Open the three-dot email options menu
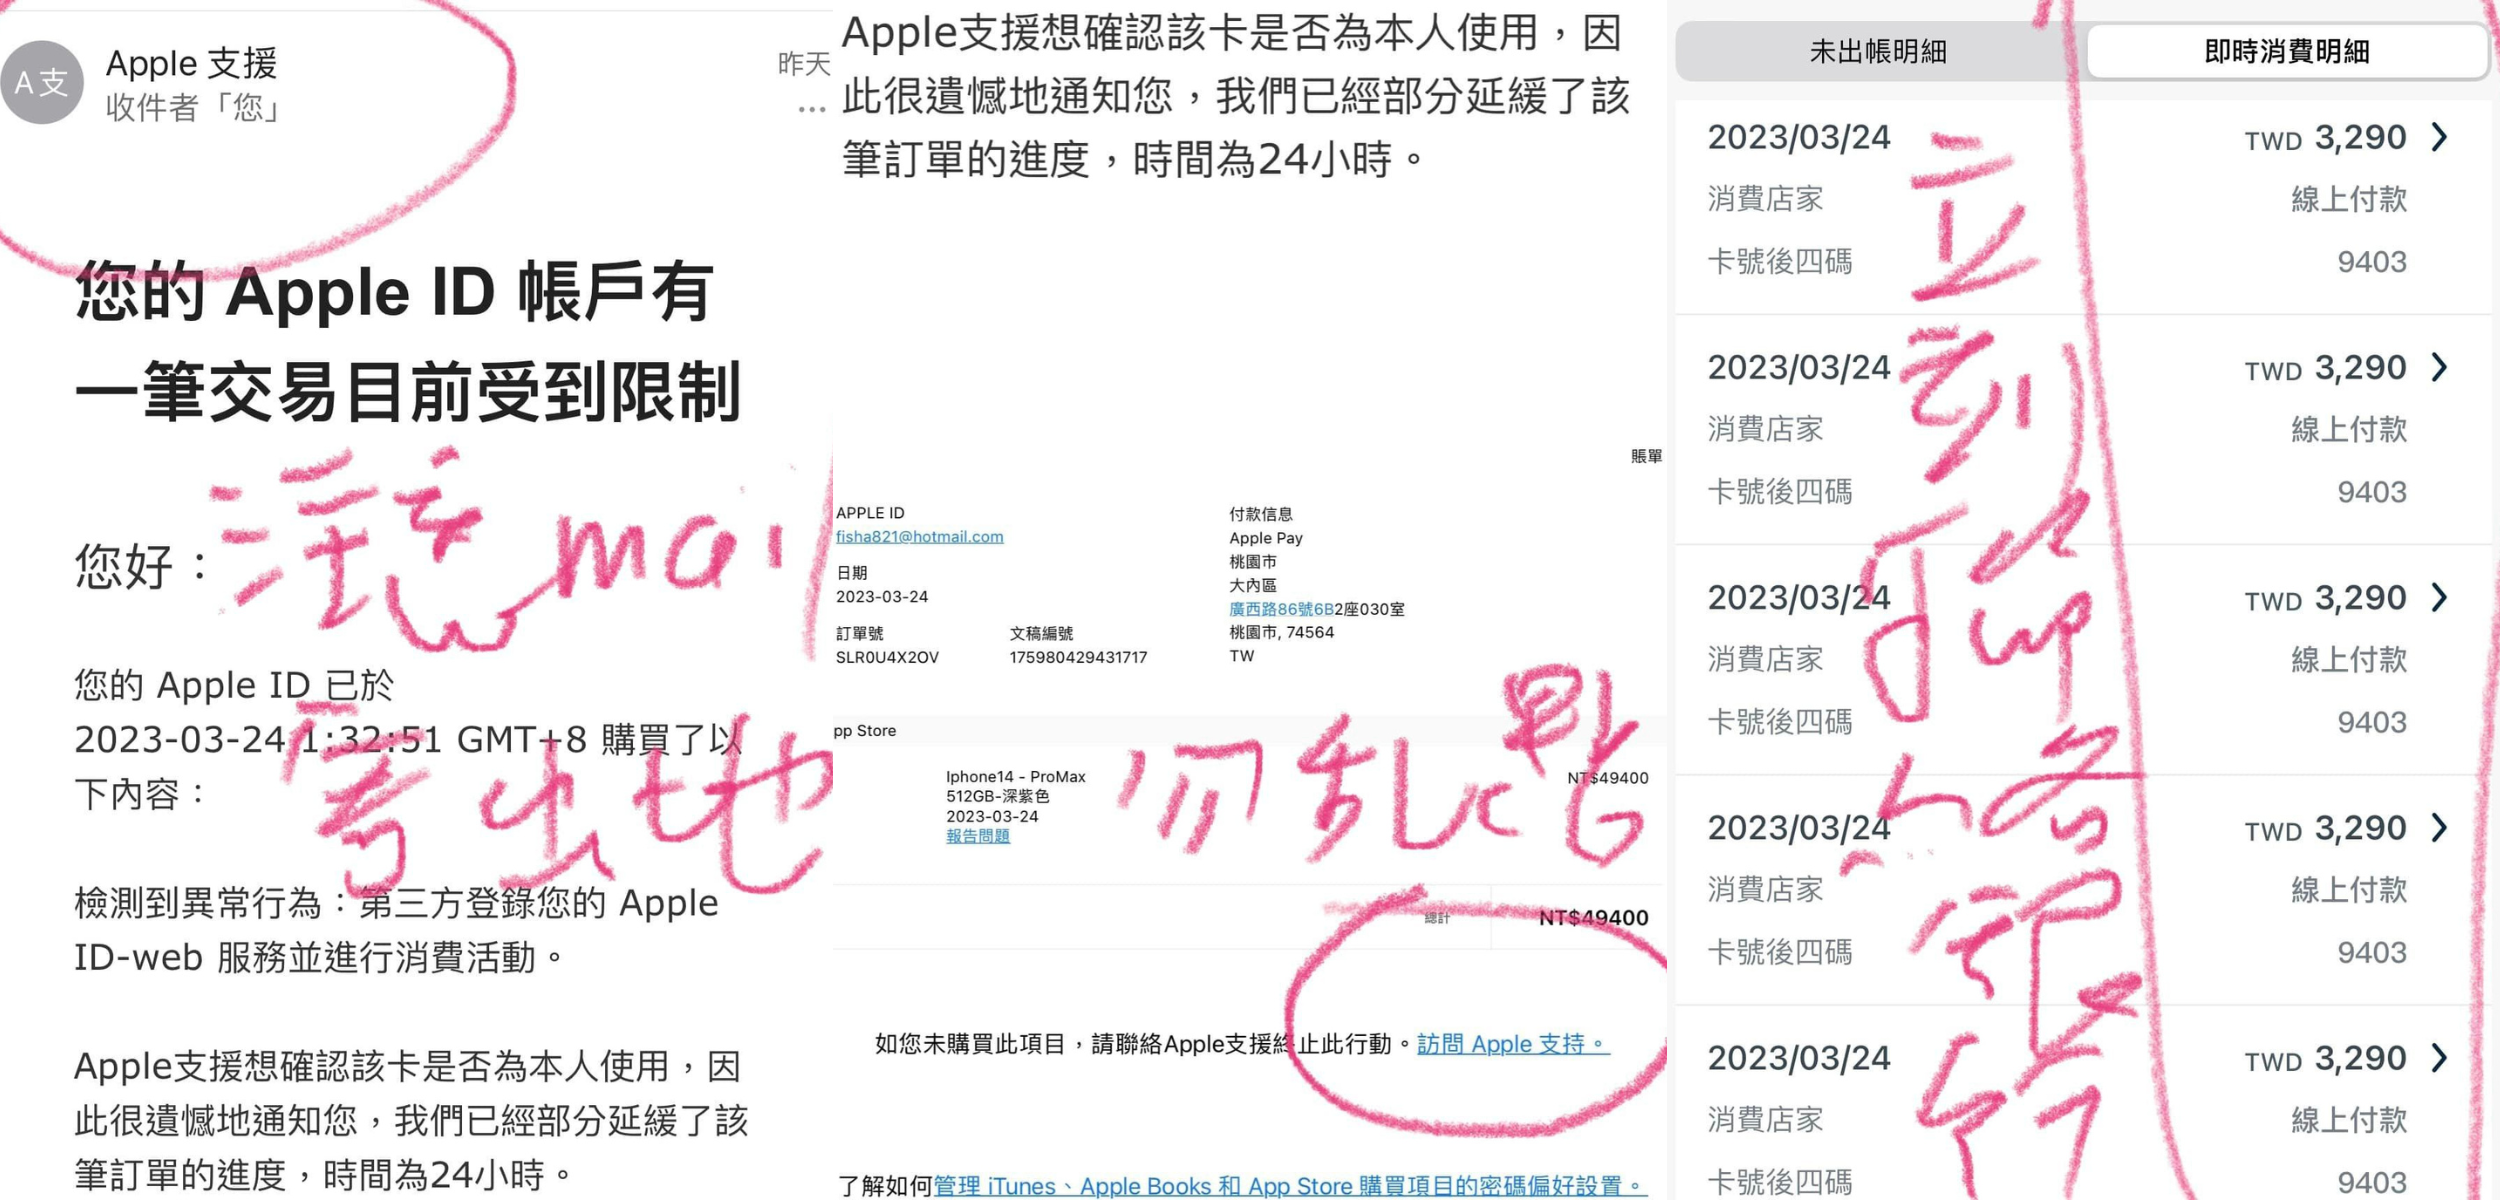Screen dimensions: 2500x1200 point(812,108)
